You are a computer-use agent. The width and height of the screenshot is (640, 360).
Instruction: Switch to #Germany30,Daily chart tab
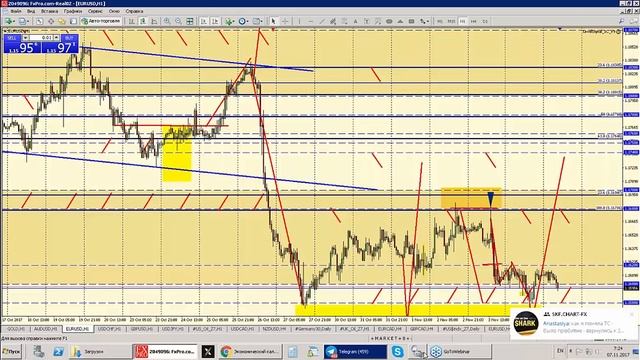coord(313,329)
